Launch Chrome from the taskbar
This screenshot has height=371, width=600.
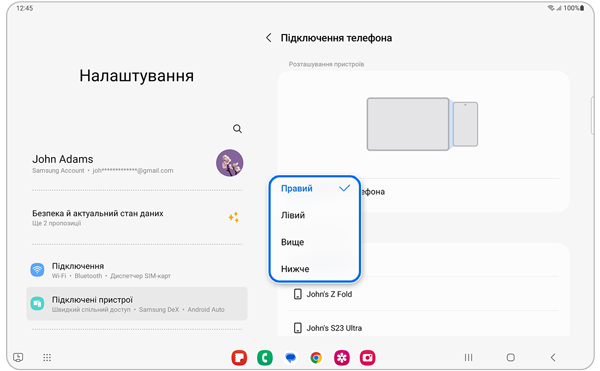pyautogui.click(x=316, y=358)
